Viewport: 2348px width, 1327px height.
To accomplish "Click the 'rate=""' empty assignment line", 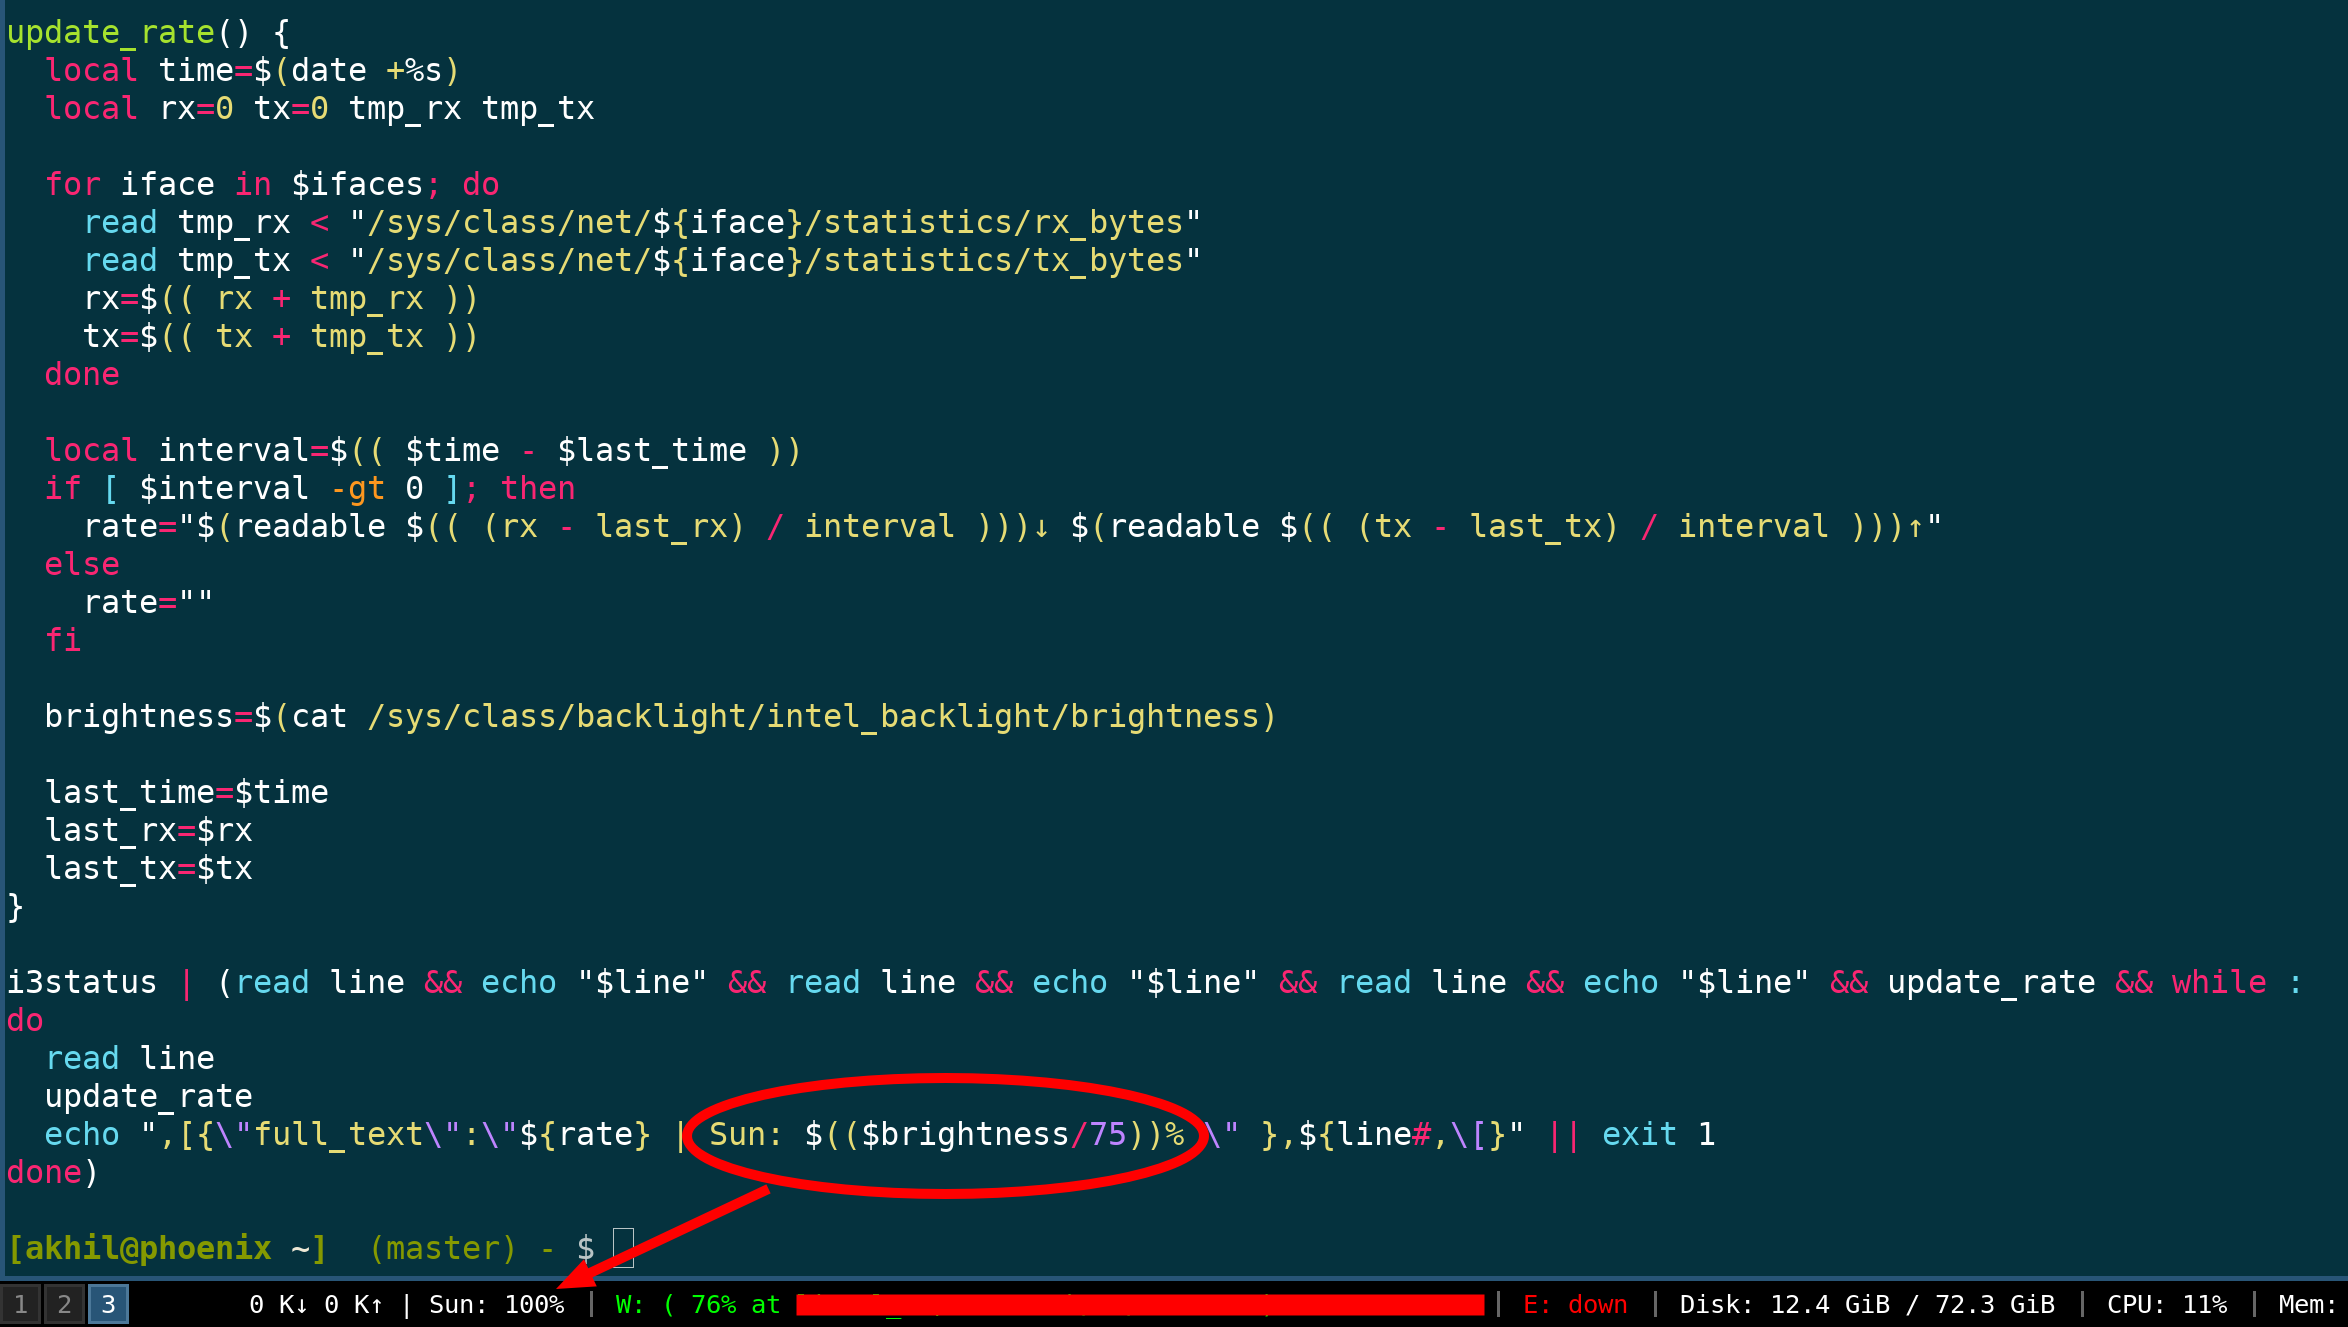I will coord(148,602).
